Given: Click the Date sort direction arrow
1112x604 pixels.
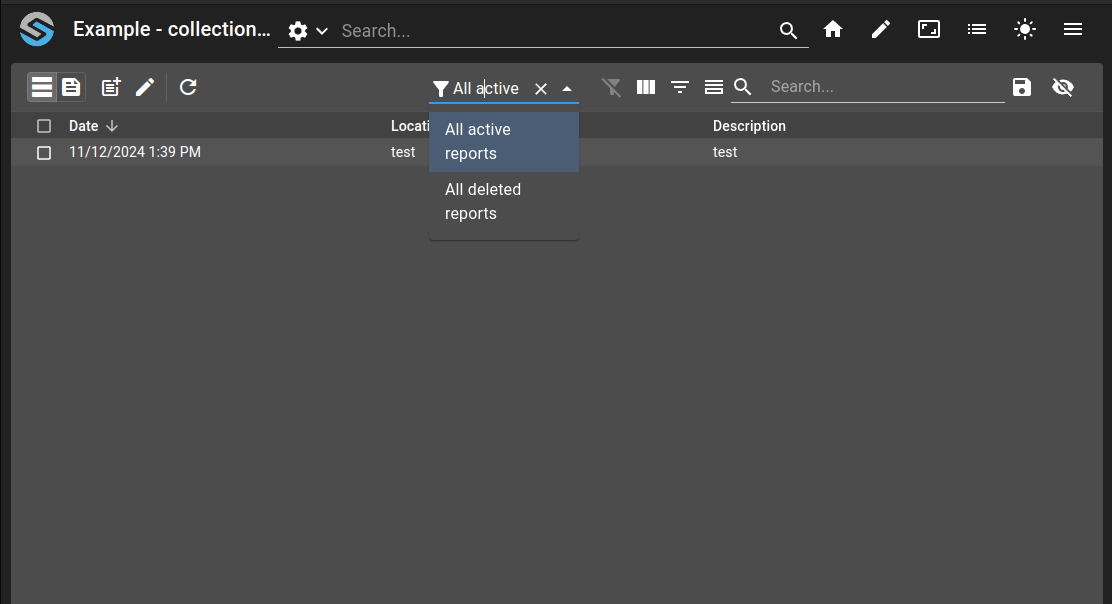Looking at the screenshot, I should [x=112, y=126].
